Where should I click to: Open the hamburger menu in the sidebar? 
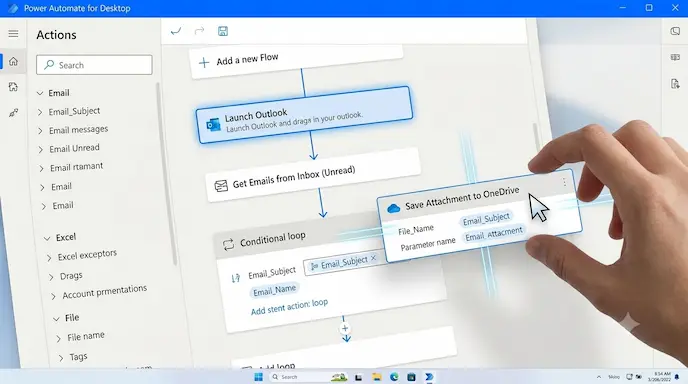tap(13, 34)
